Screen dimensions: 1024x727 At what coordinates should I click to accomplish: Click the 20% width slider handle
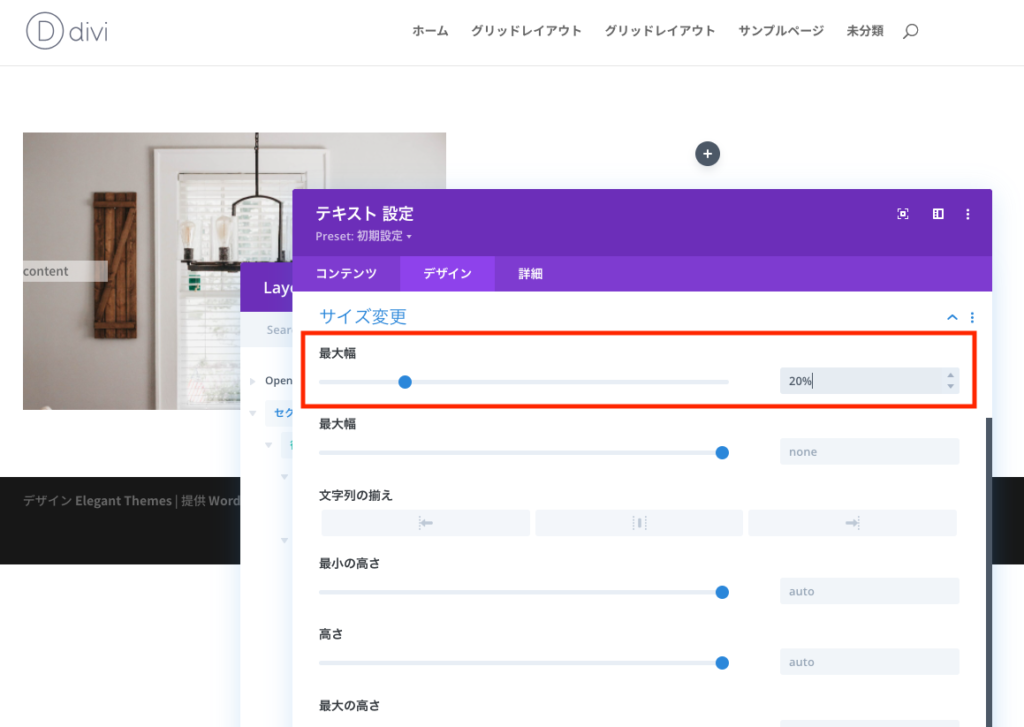405,381
